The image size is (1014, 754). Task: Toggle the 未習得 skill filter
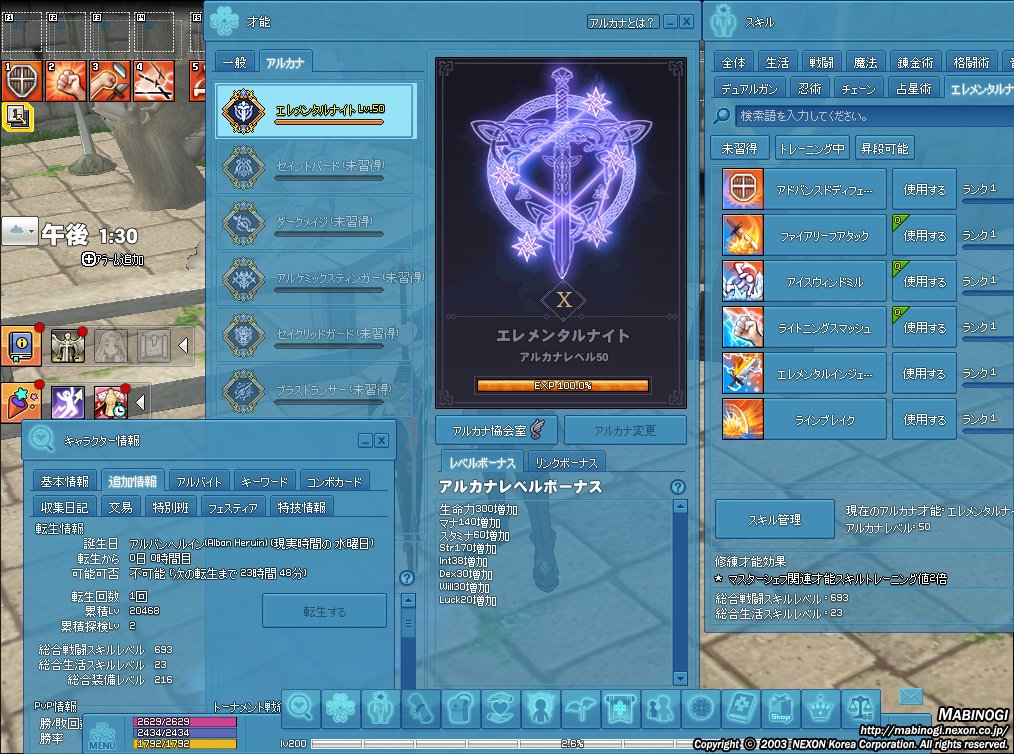point(741,147)
